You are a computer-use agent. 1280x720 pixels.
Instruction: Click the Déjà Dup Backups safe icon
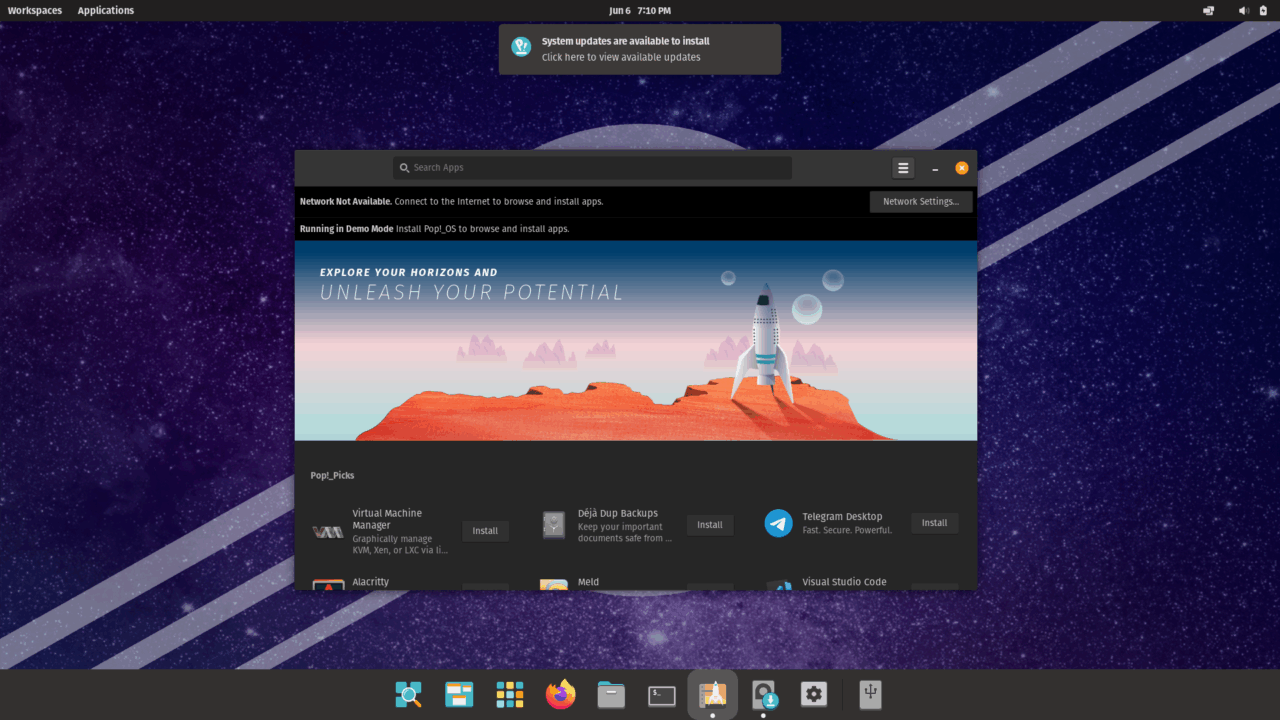coord(554,525)
